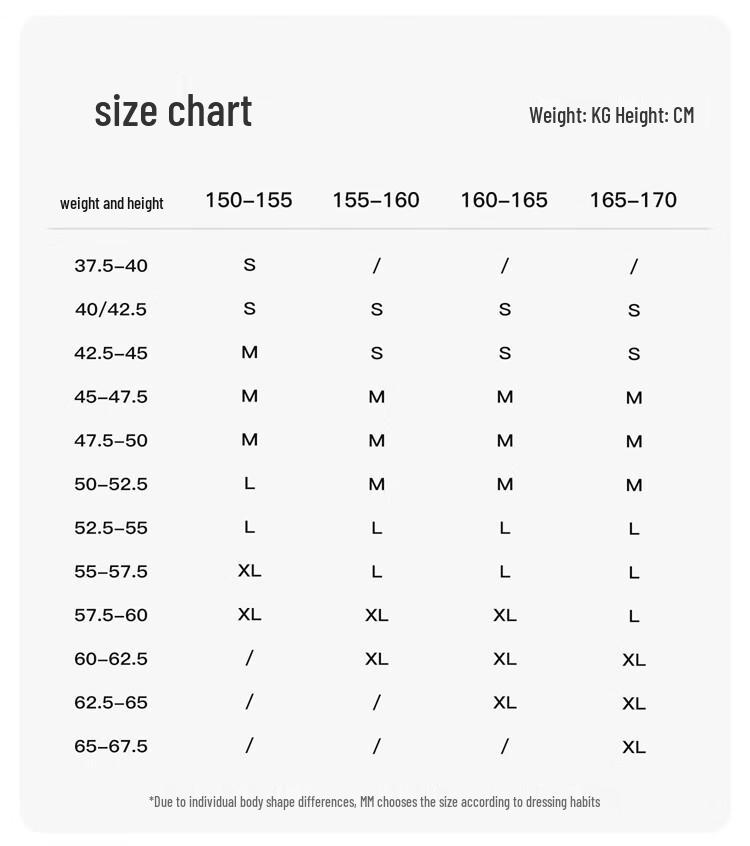The image size is (750, 846).
Task: Click XL in 55–57.5 row, 150–155 column
Action: (x=249, y=570)
